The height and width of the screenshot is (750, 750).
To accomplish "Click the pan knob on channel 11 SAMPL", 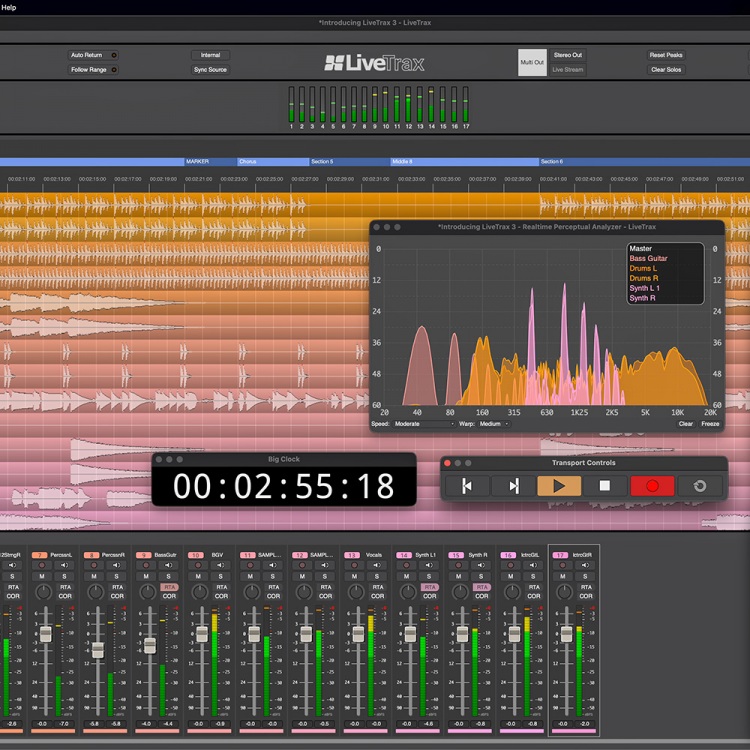I will (x=252, y=592).
